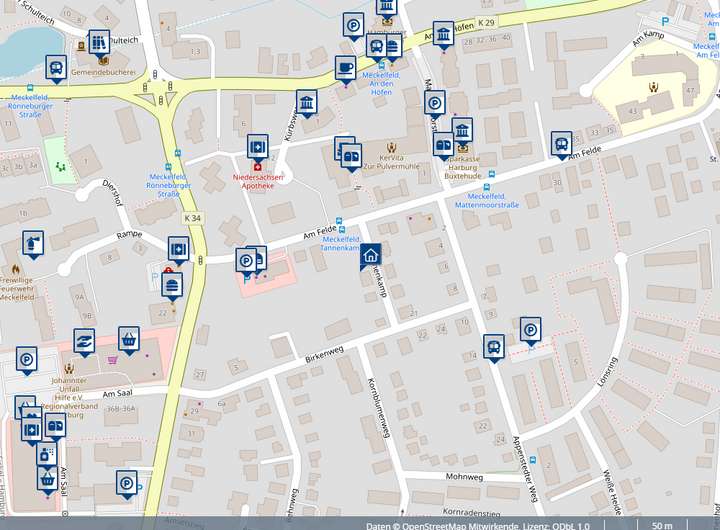Viewport: 720px width, 530px height.
Task: Select the museum-style marker on Kurbsweg
Action: point(307,103)
